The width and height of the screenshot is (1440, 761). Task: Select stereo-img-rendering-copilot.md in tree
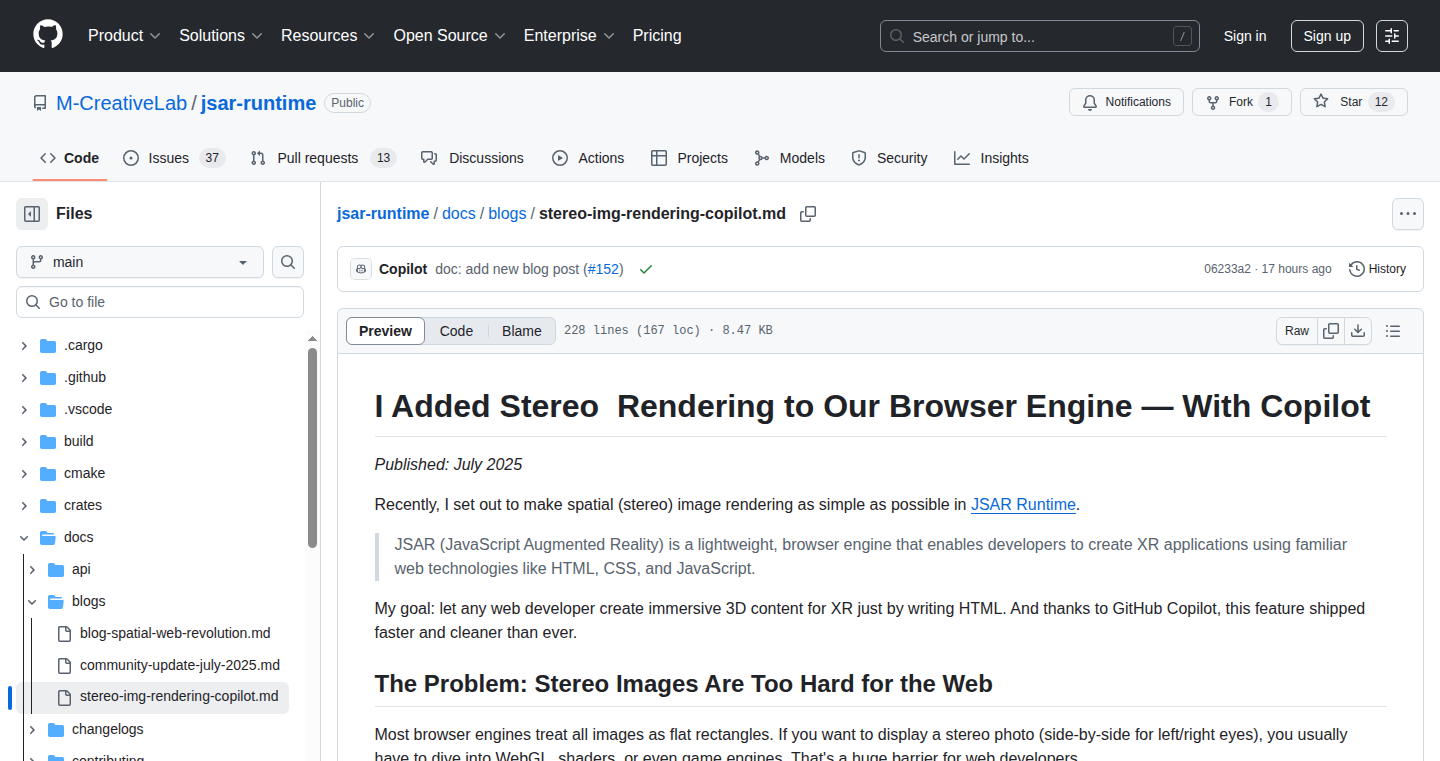click(x=179, y=697)
